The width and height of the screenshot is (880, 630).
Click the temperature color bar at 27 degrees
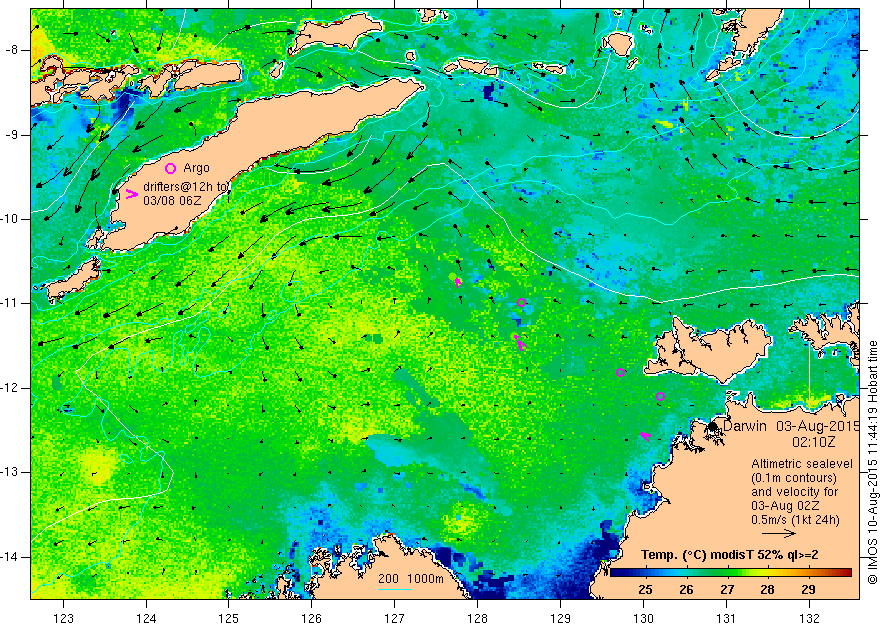coord(727,573)
